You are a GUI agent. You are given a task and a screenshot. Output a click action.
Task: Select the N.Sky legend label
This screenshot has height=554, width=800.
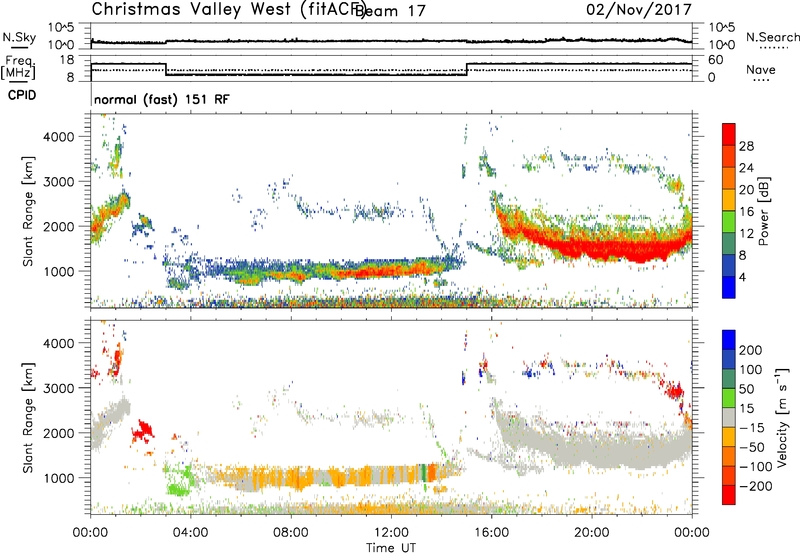tap(19, 37)
